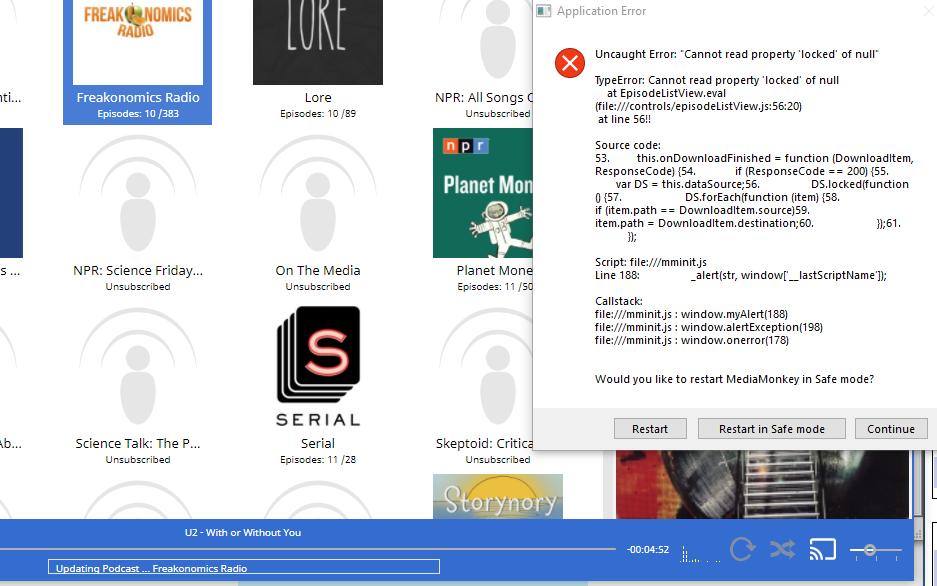Toggle shuffle playback icon
937x586 pixels.
(x=782, y=549)
